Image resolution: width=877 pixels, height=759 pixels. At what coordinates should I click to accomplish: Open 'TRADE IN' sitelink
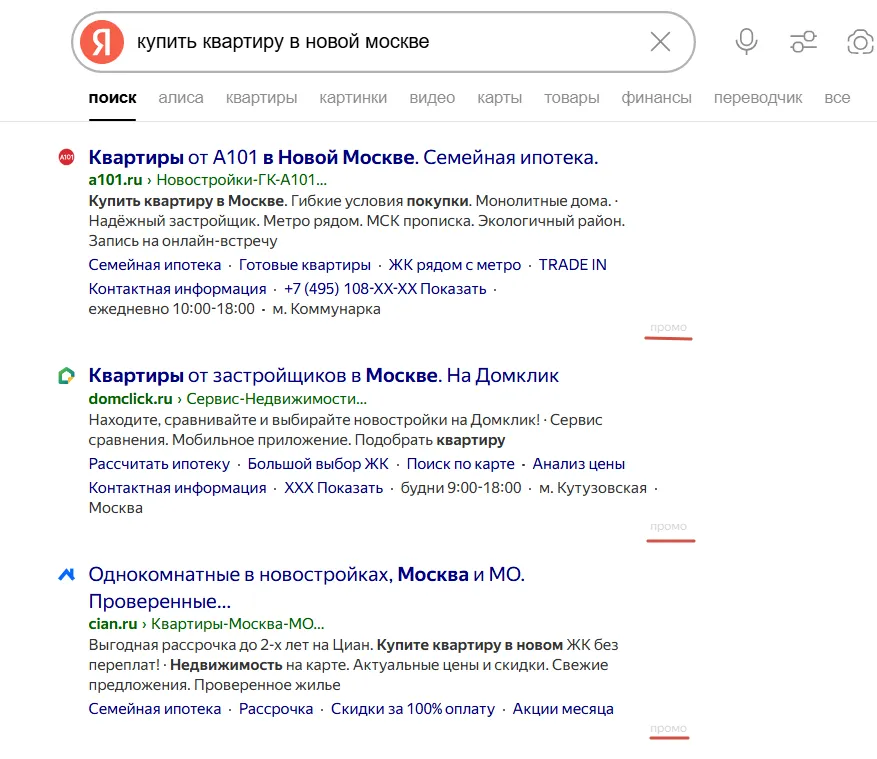[x=573, y=265]
